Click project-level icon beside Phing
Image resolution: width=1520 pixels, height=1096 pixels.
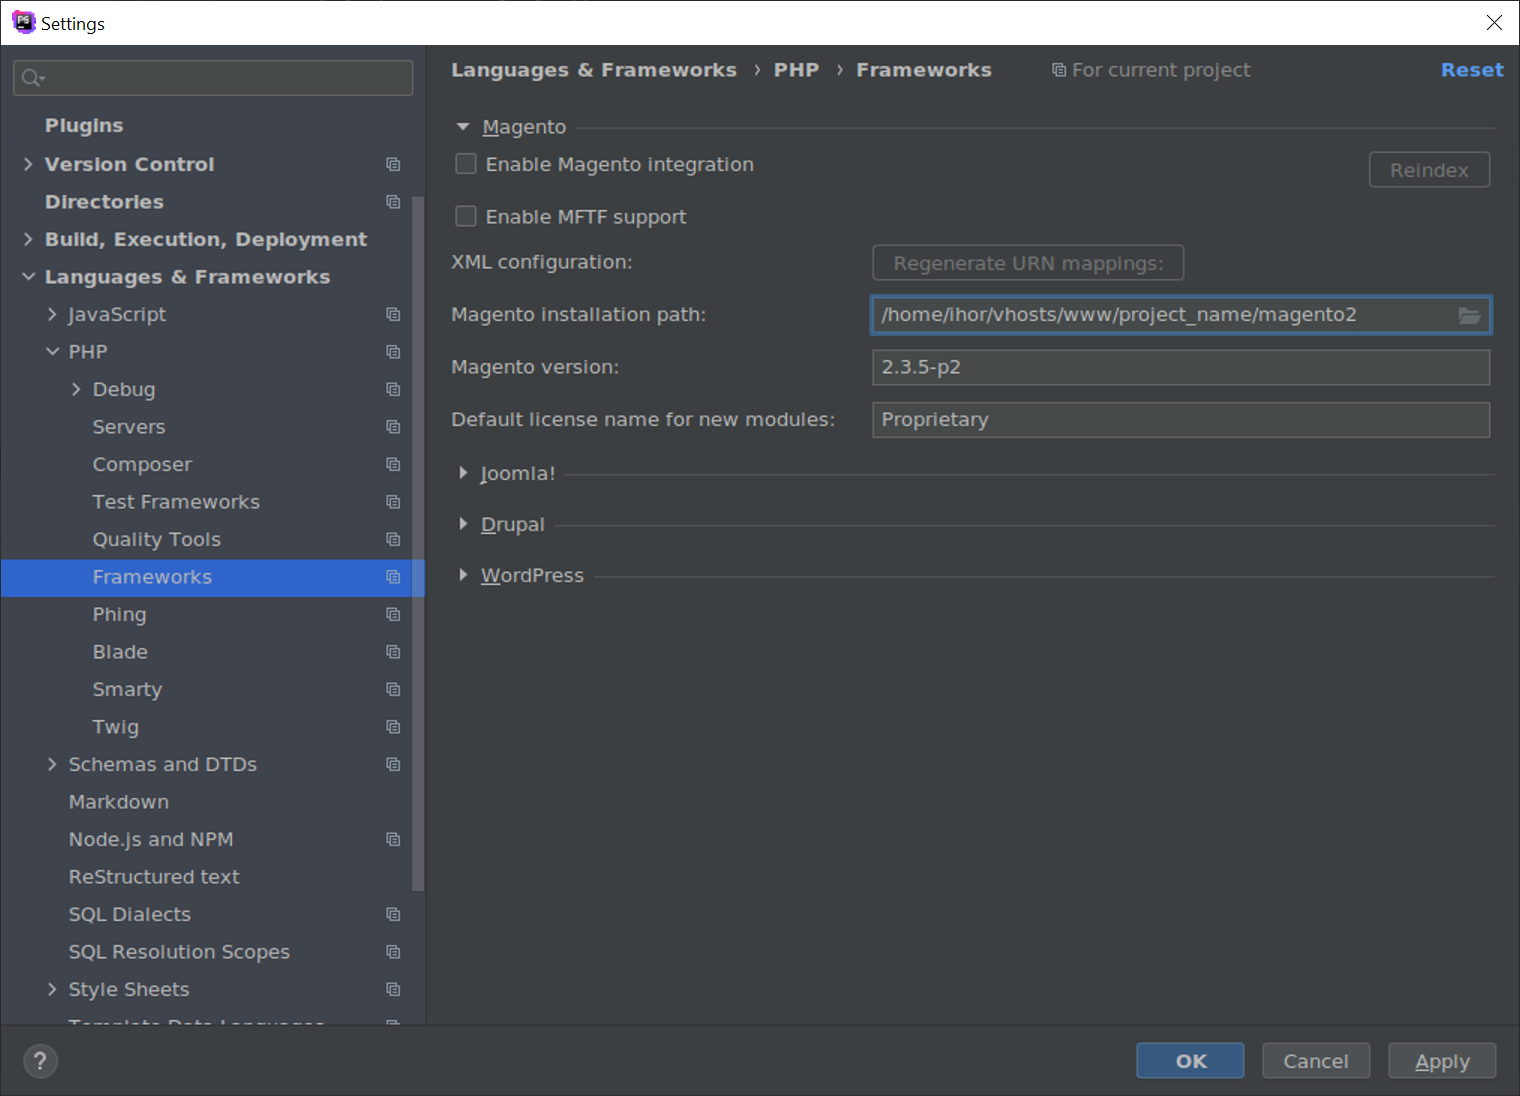393,614
